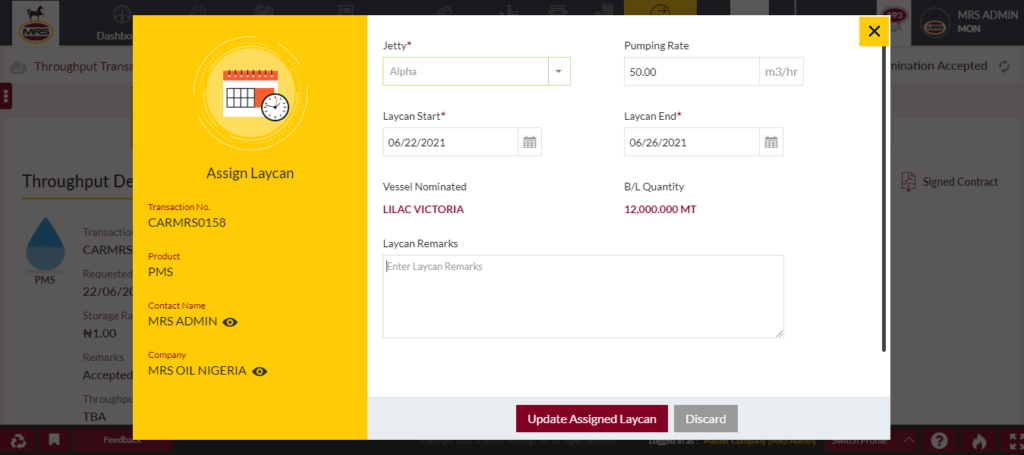The image size is (1024, 455).
Task: Click the PMS product droplet icon
Action: tap(45, 245)
